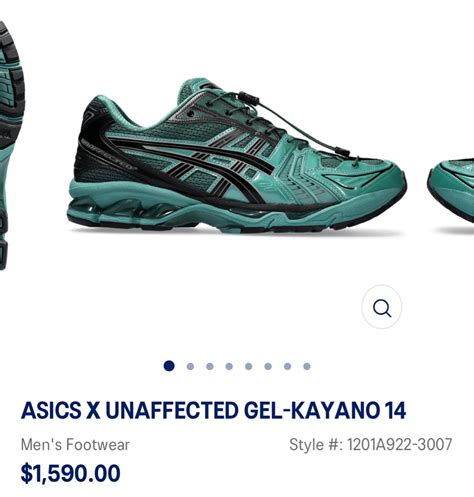
Task: Click the lace toggle lock on the sneaker
Action: (249, 98)
